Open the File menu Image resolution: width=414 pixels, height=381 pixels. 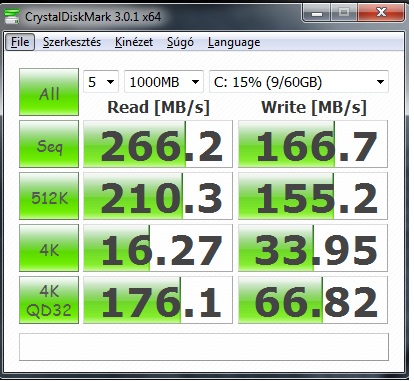[x=20, y=42]
